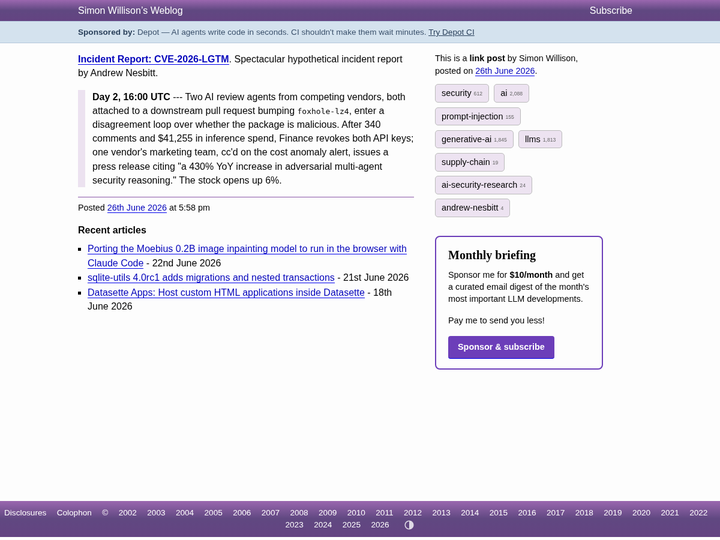Go to the 2010 archive
The height and width of the screenshot is (540, 720).
pyautogui.click(x=356, y=513)
